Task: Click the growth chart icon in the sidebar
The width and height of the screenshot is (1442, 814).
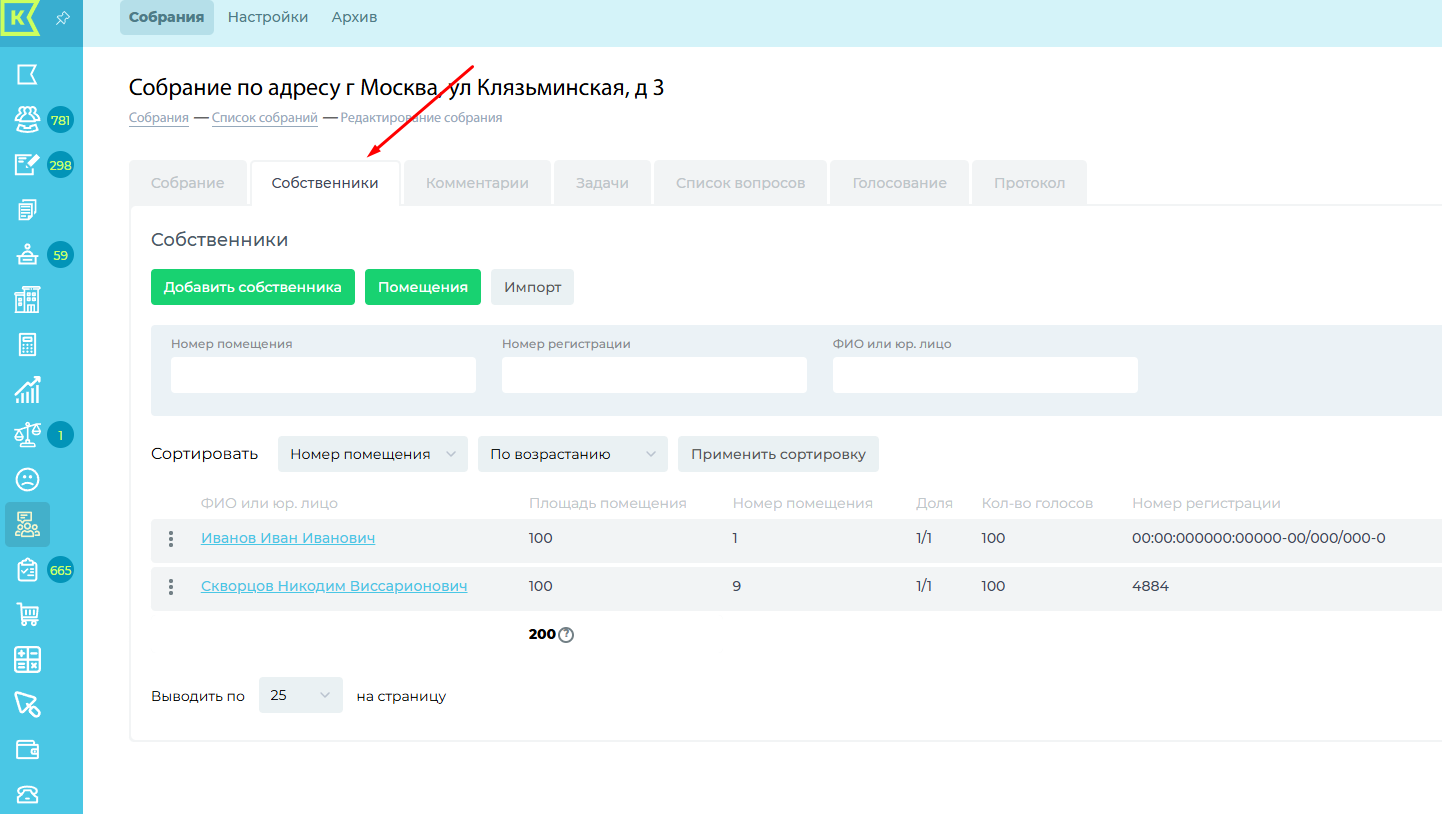Action: (27, 390)
